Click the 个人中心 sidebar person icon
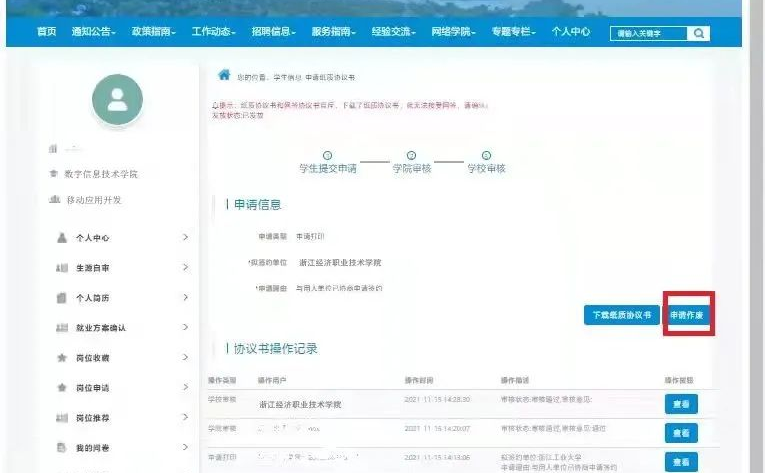The width and height of the screenshot is (765, 473). pos(62,238)
